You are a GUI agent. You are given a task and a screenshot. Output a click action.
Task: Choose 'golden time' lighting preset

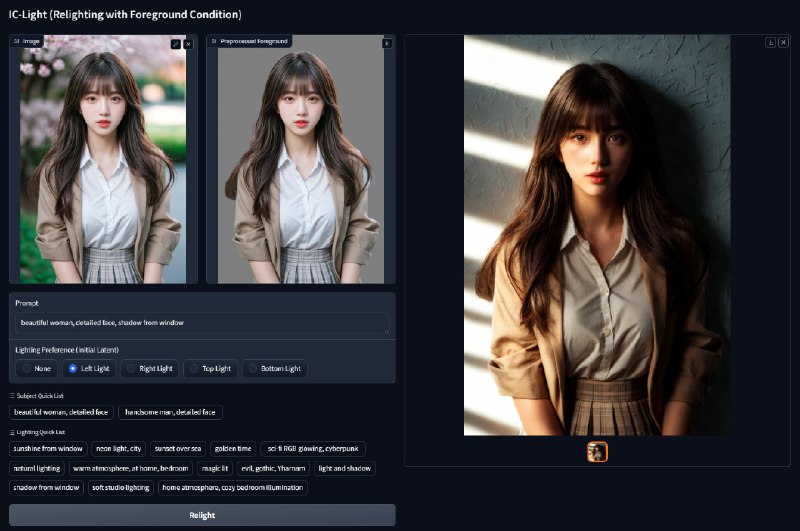coord(232,448)
